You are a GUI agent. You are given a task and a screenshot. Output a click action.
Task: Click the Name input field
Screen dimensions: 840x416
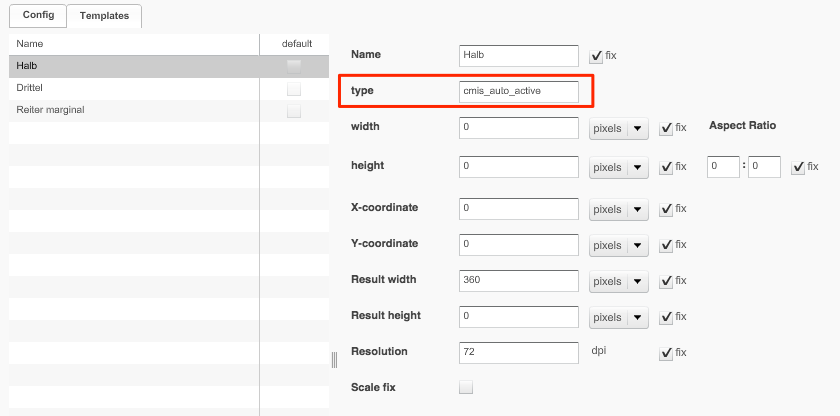click(x=519, y=56)
